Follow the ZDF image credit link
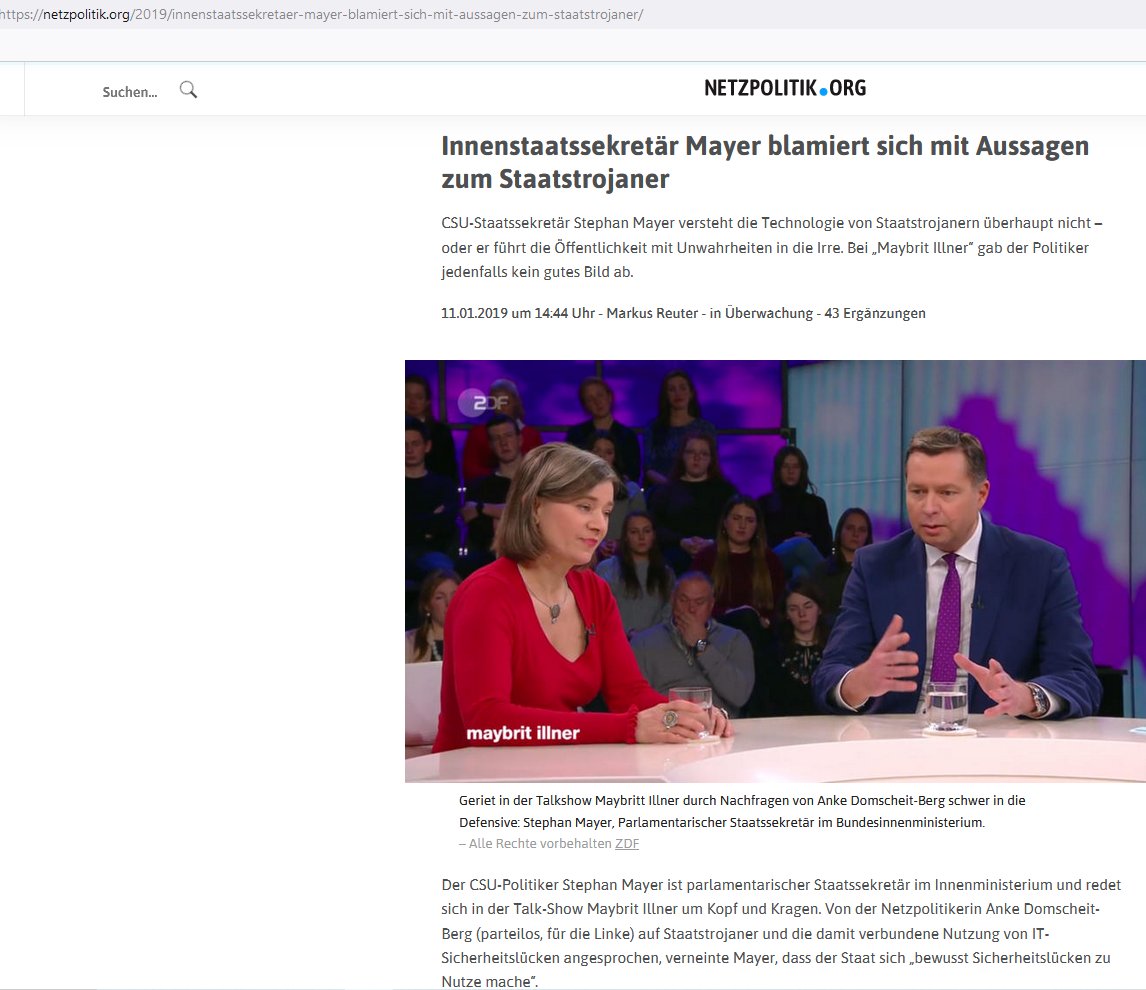 [627, 843]
